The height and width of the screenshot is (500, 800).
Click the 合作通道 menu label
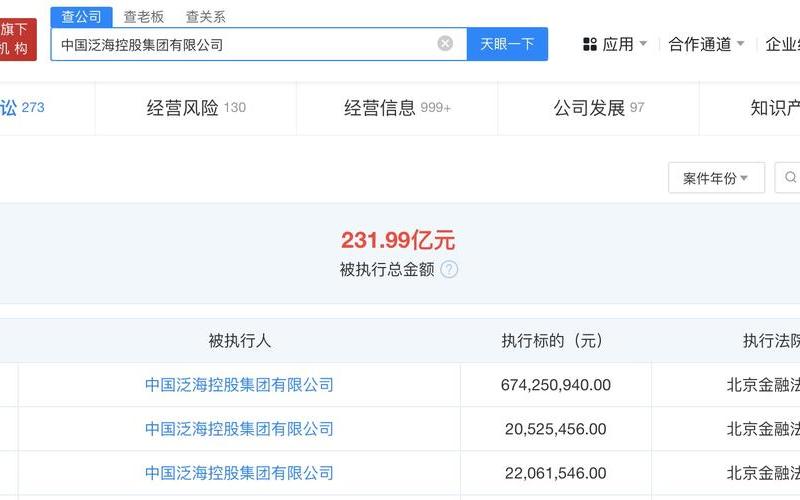click(x=699, y=44)
